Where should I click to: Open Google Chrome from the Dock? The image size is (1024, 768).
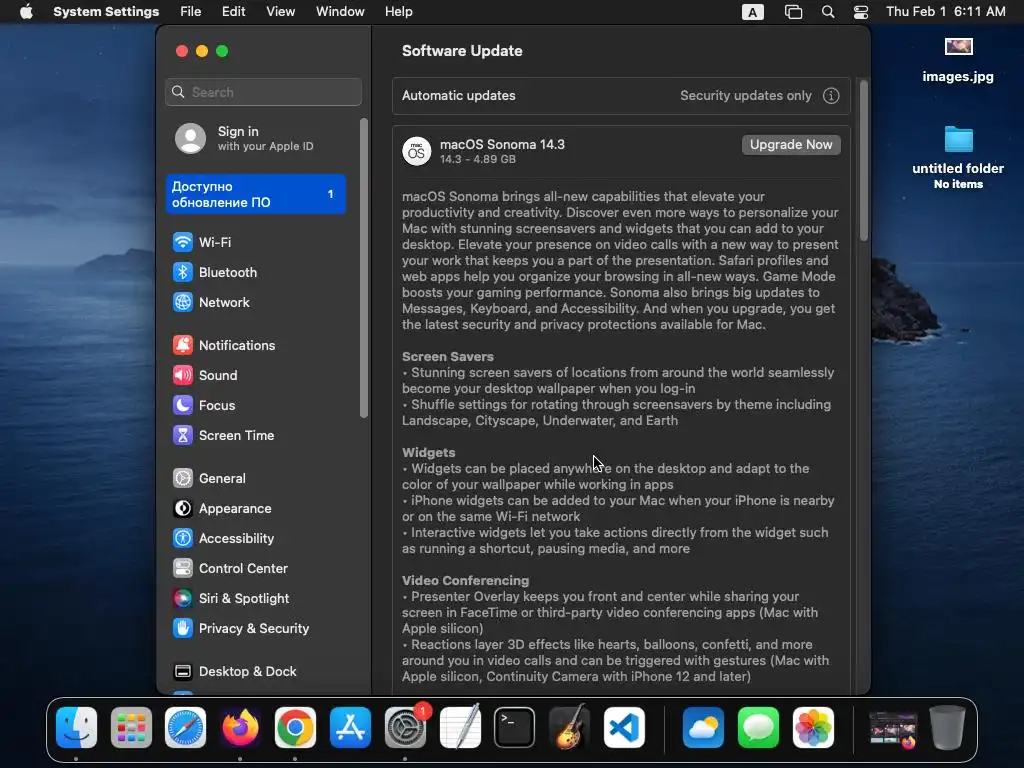[295, 728]
